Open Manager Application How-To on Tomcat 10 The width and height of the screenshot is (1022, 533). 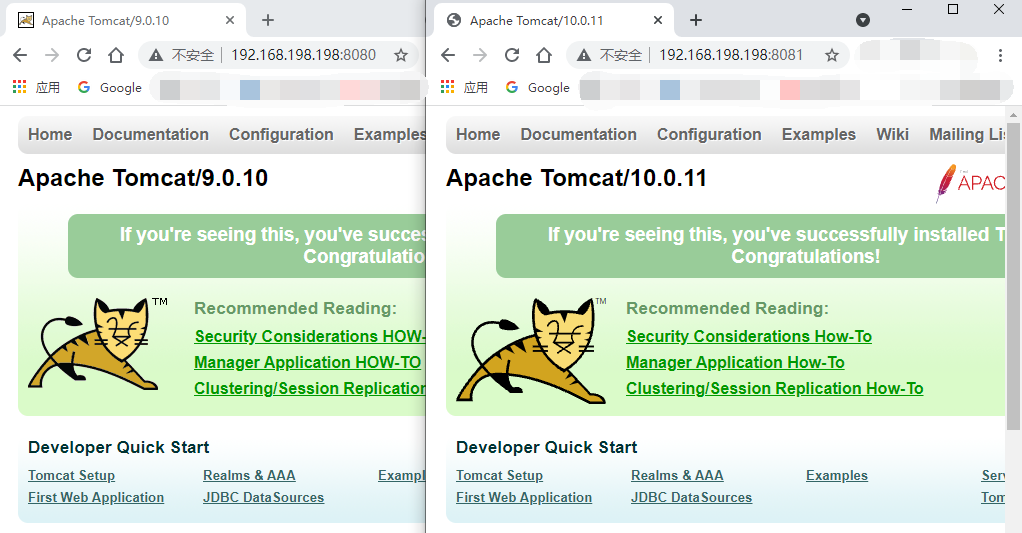[735, 362]
